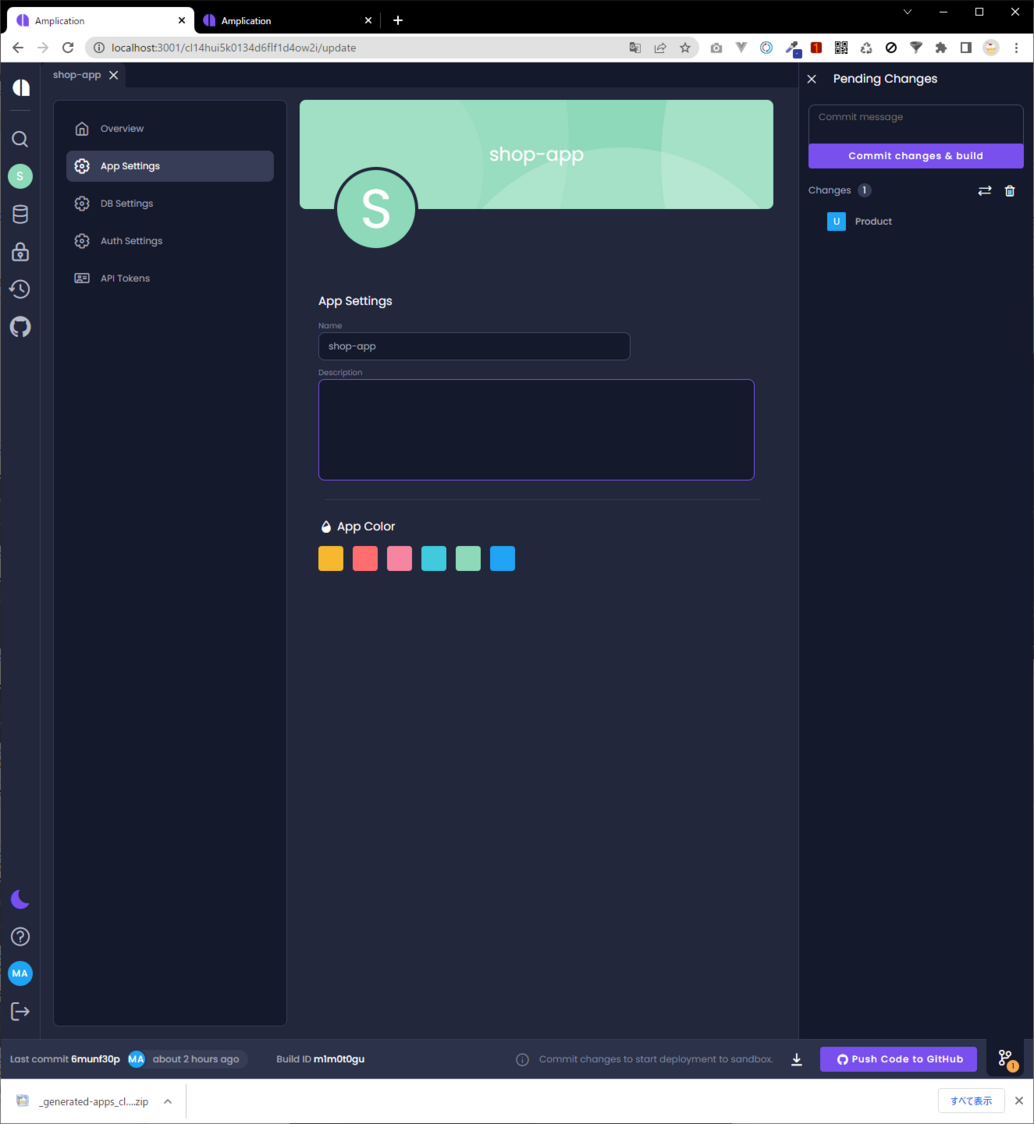Go back in the browser
The height and width of the screenshot is (1124, 1034).
18,48
